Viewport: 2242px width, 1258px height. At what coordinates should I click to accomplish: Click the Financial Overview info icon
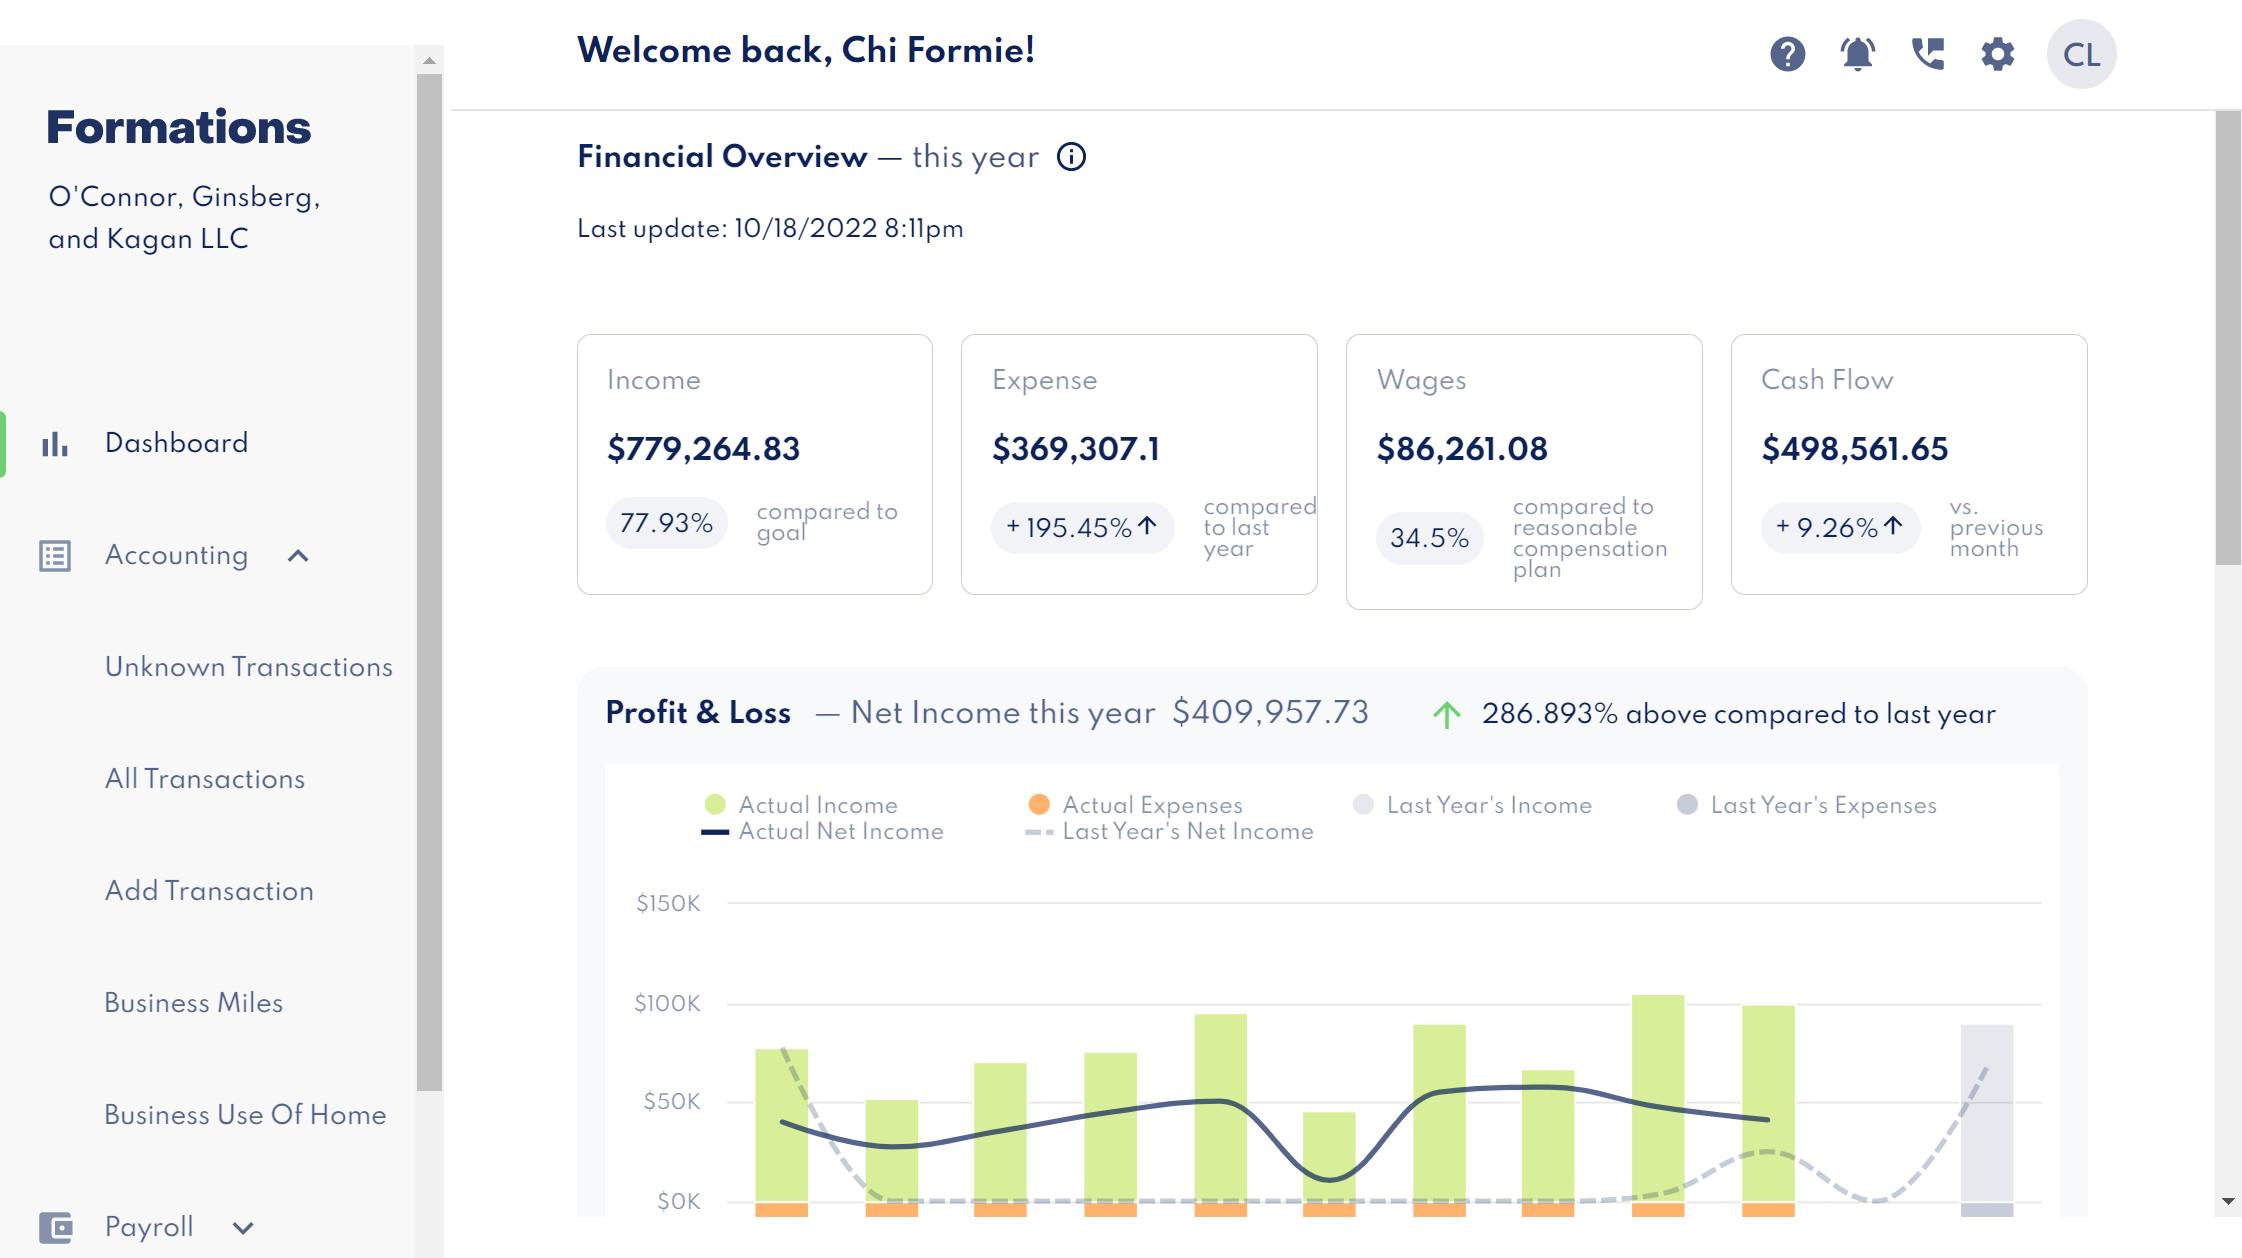(x=1071, y=157)
